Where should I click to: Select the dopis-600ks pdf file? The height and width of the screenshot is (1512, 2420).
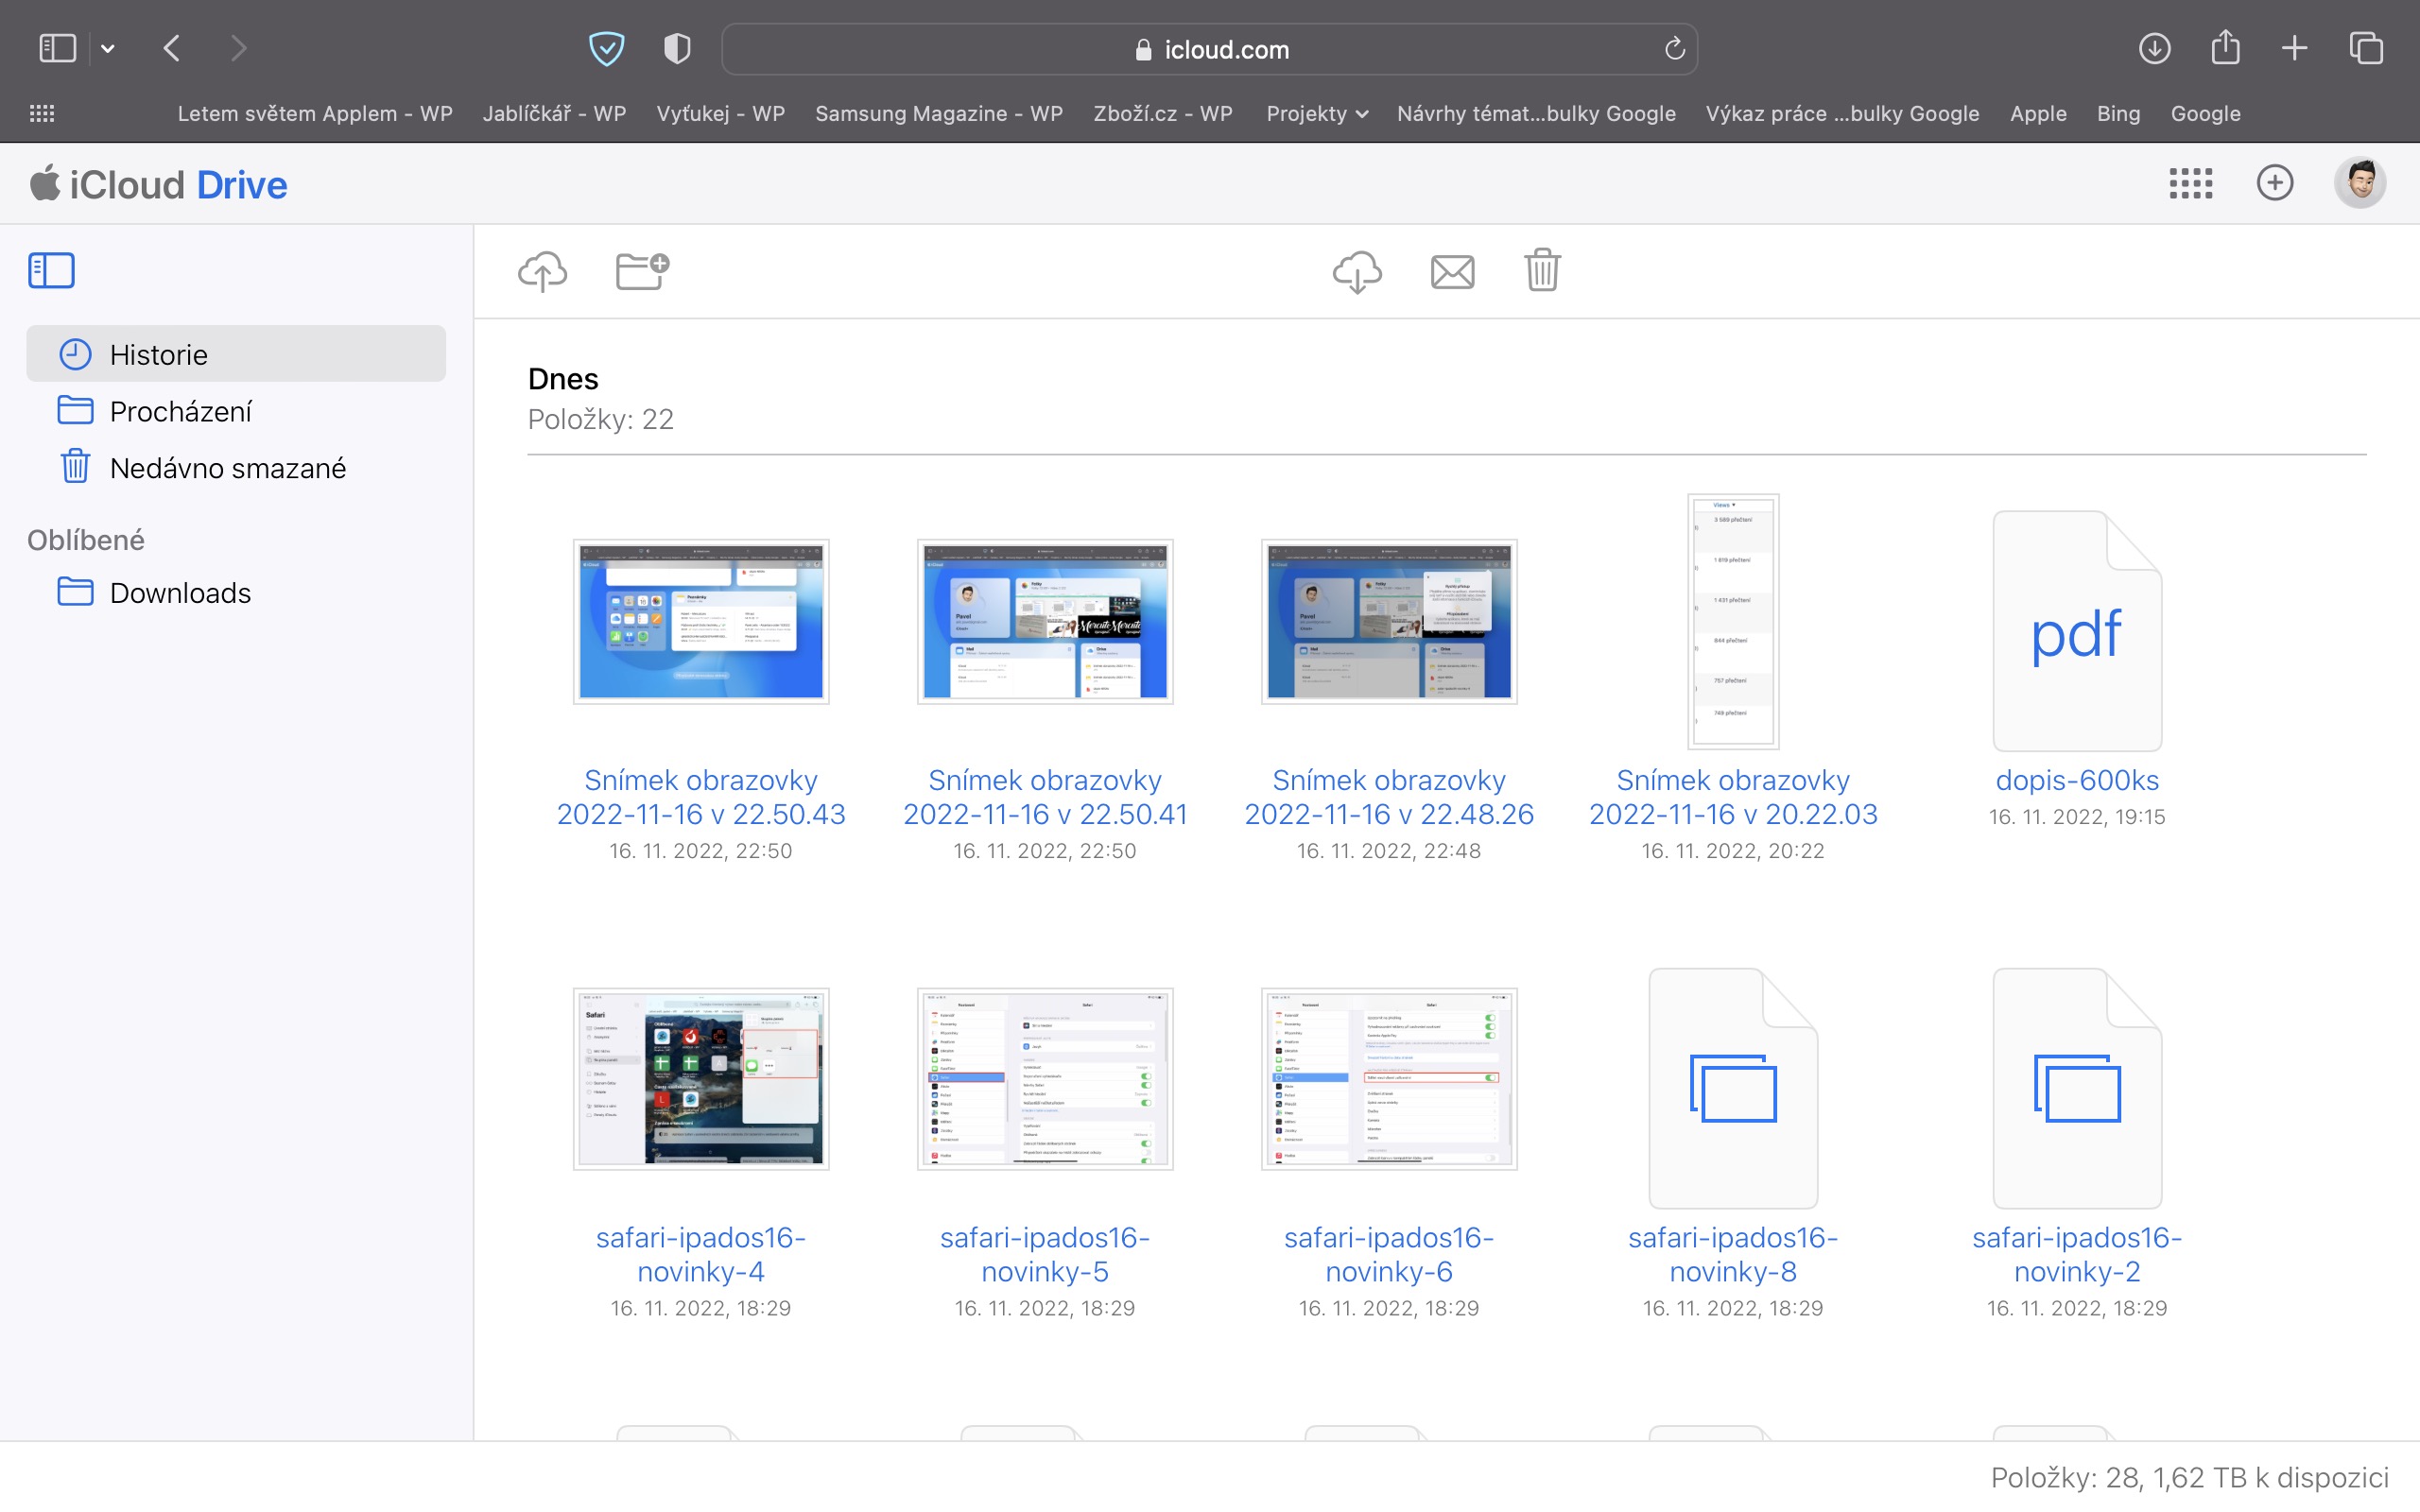point(2076,633)
